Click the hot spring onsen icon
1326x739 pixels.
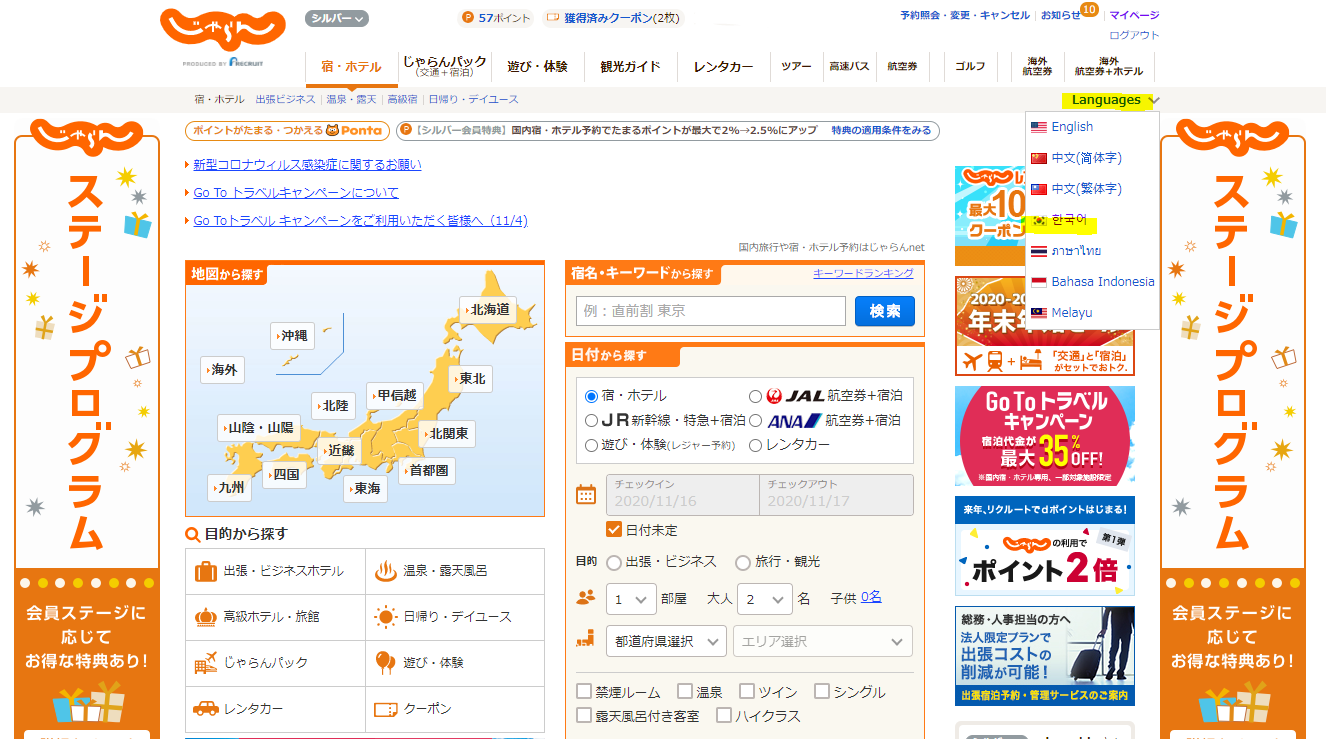click(386, 571)
